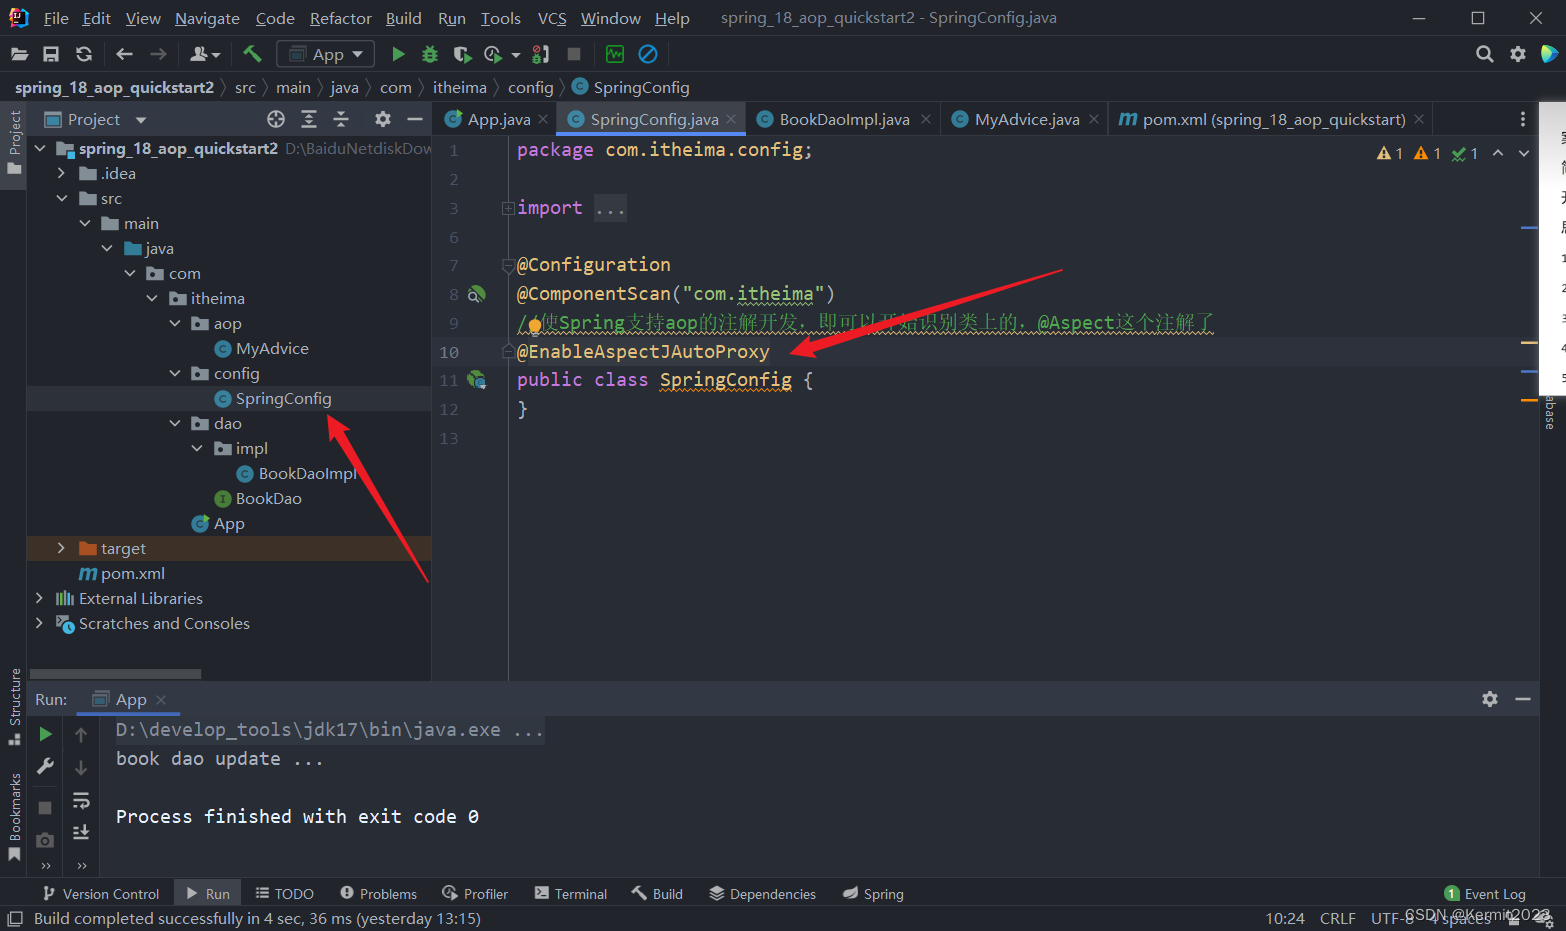This screenshot has width=1566, height=931.
Task: Open the Dependencies tool window
Action: [x=762, y=894]
